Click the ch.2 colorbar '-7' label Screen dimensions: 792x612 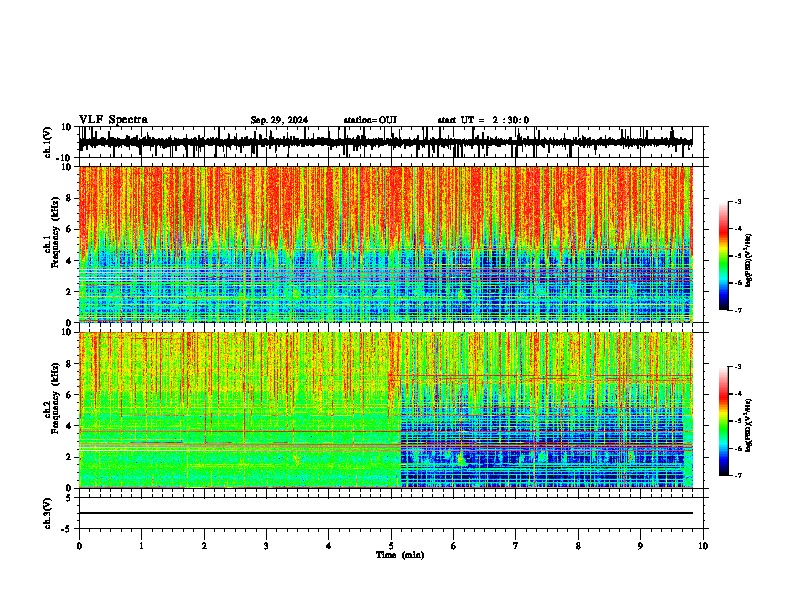[x=737, y=475]
